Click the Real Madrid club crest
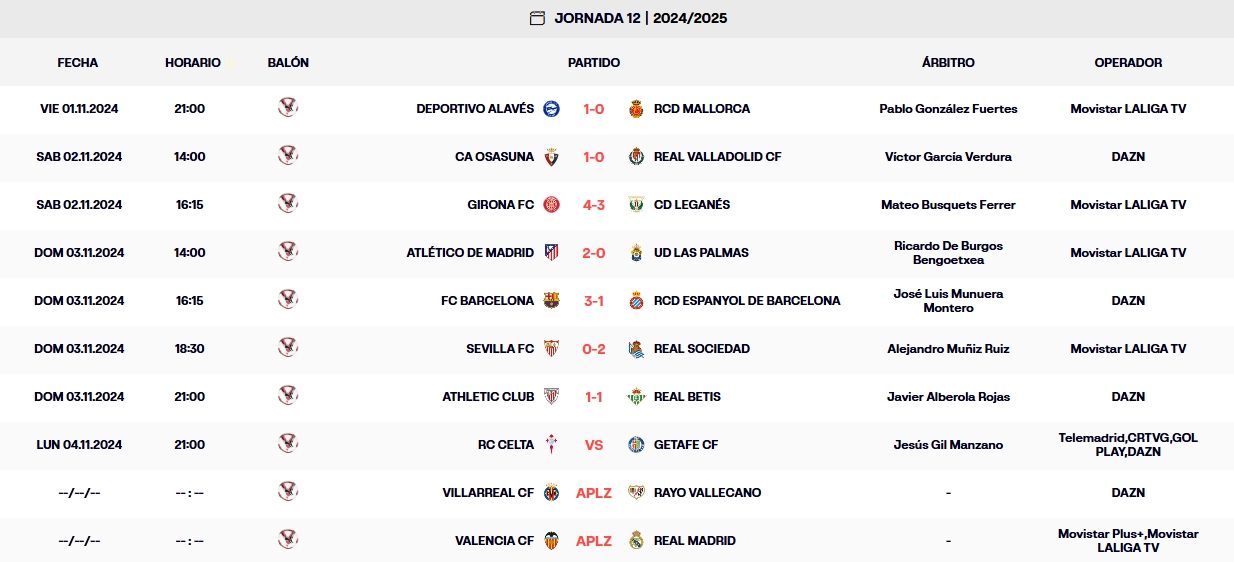 point(636,541)
